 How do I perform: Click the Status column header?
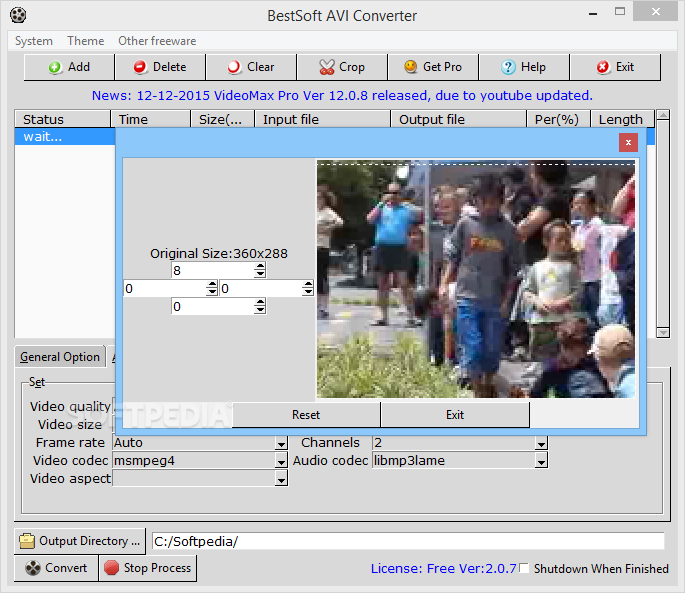(x=62, y=119)
